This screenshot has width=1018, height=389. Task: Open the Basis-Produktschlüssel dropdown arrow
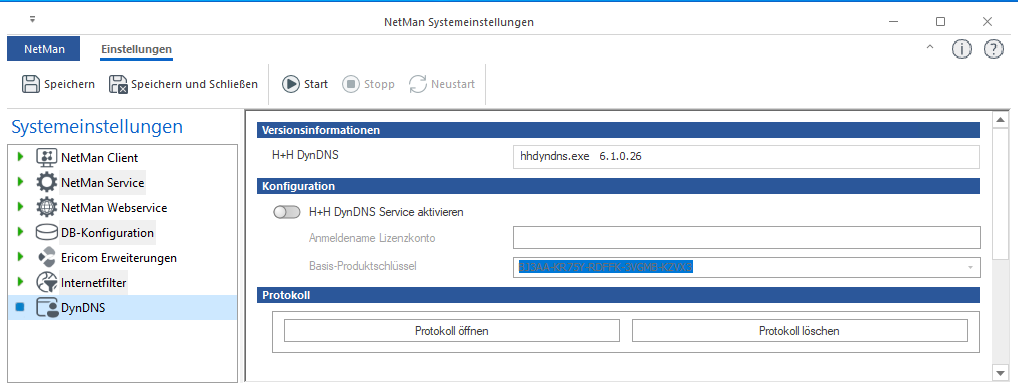[x=971, y=268]
